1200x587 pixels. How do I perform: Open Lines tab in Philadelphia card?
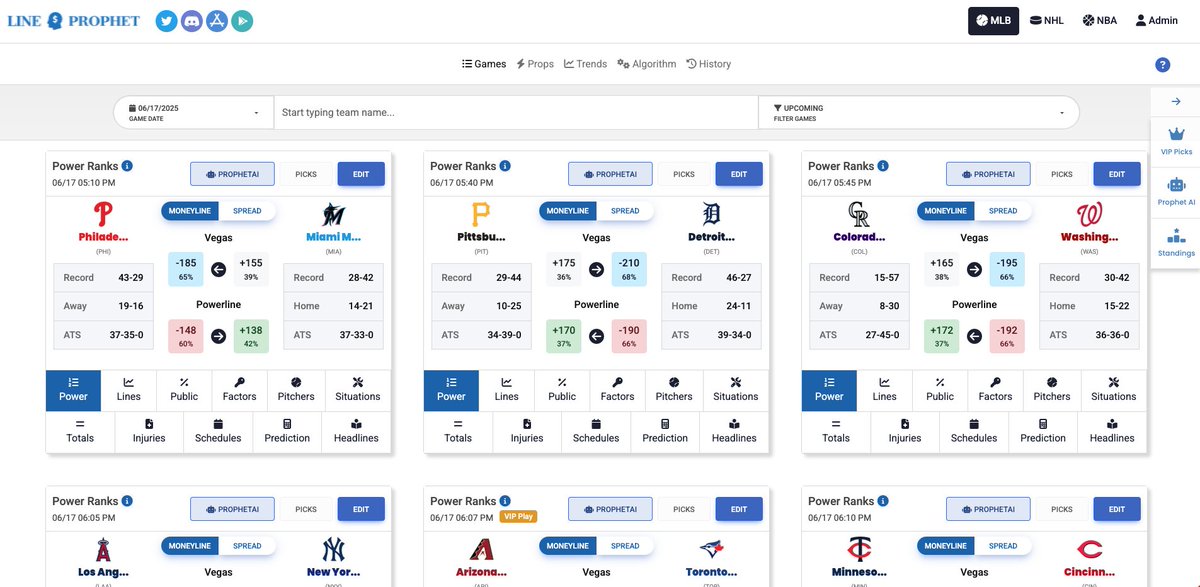coord(129,390)
